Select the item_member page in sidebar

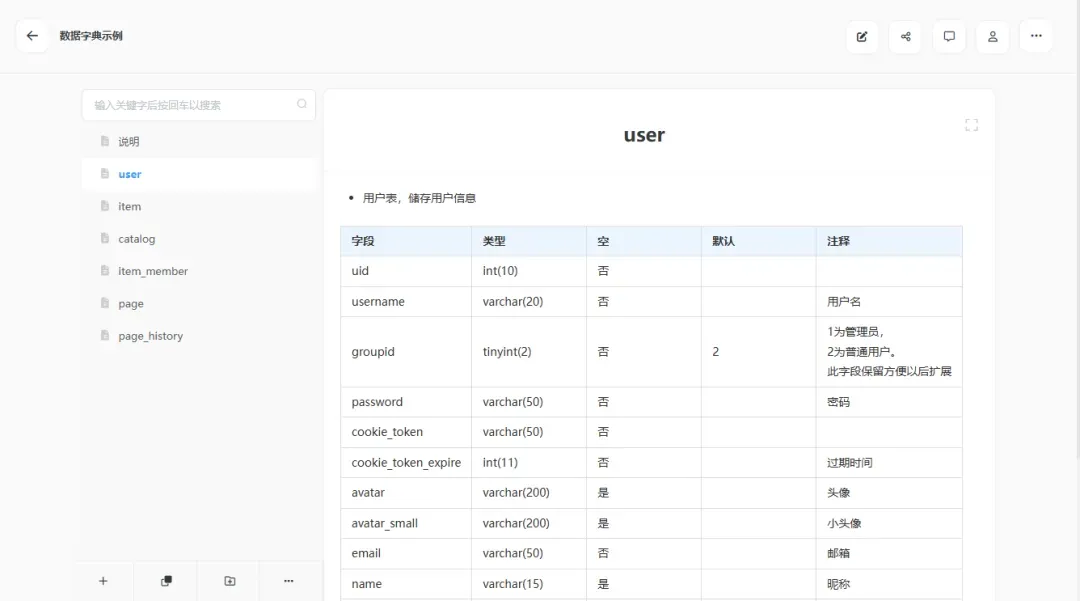coord(153,272)
